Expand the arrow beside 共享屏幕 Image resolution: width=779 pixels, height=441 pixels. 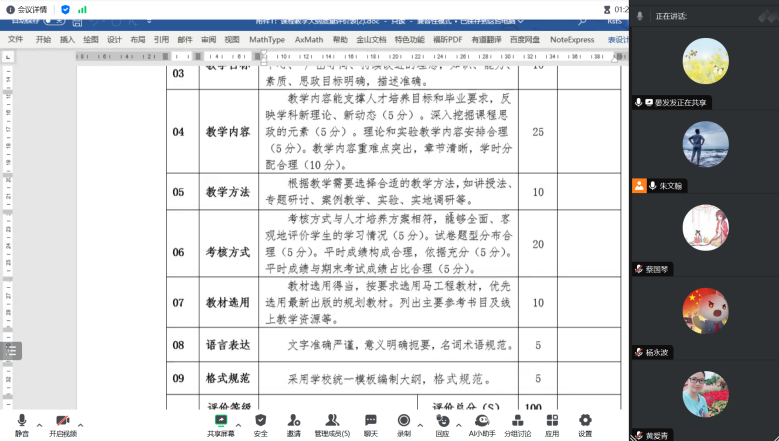pyautogui.click(x=240, y=424)
